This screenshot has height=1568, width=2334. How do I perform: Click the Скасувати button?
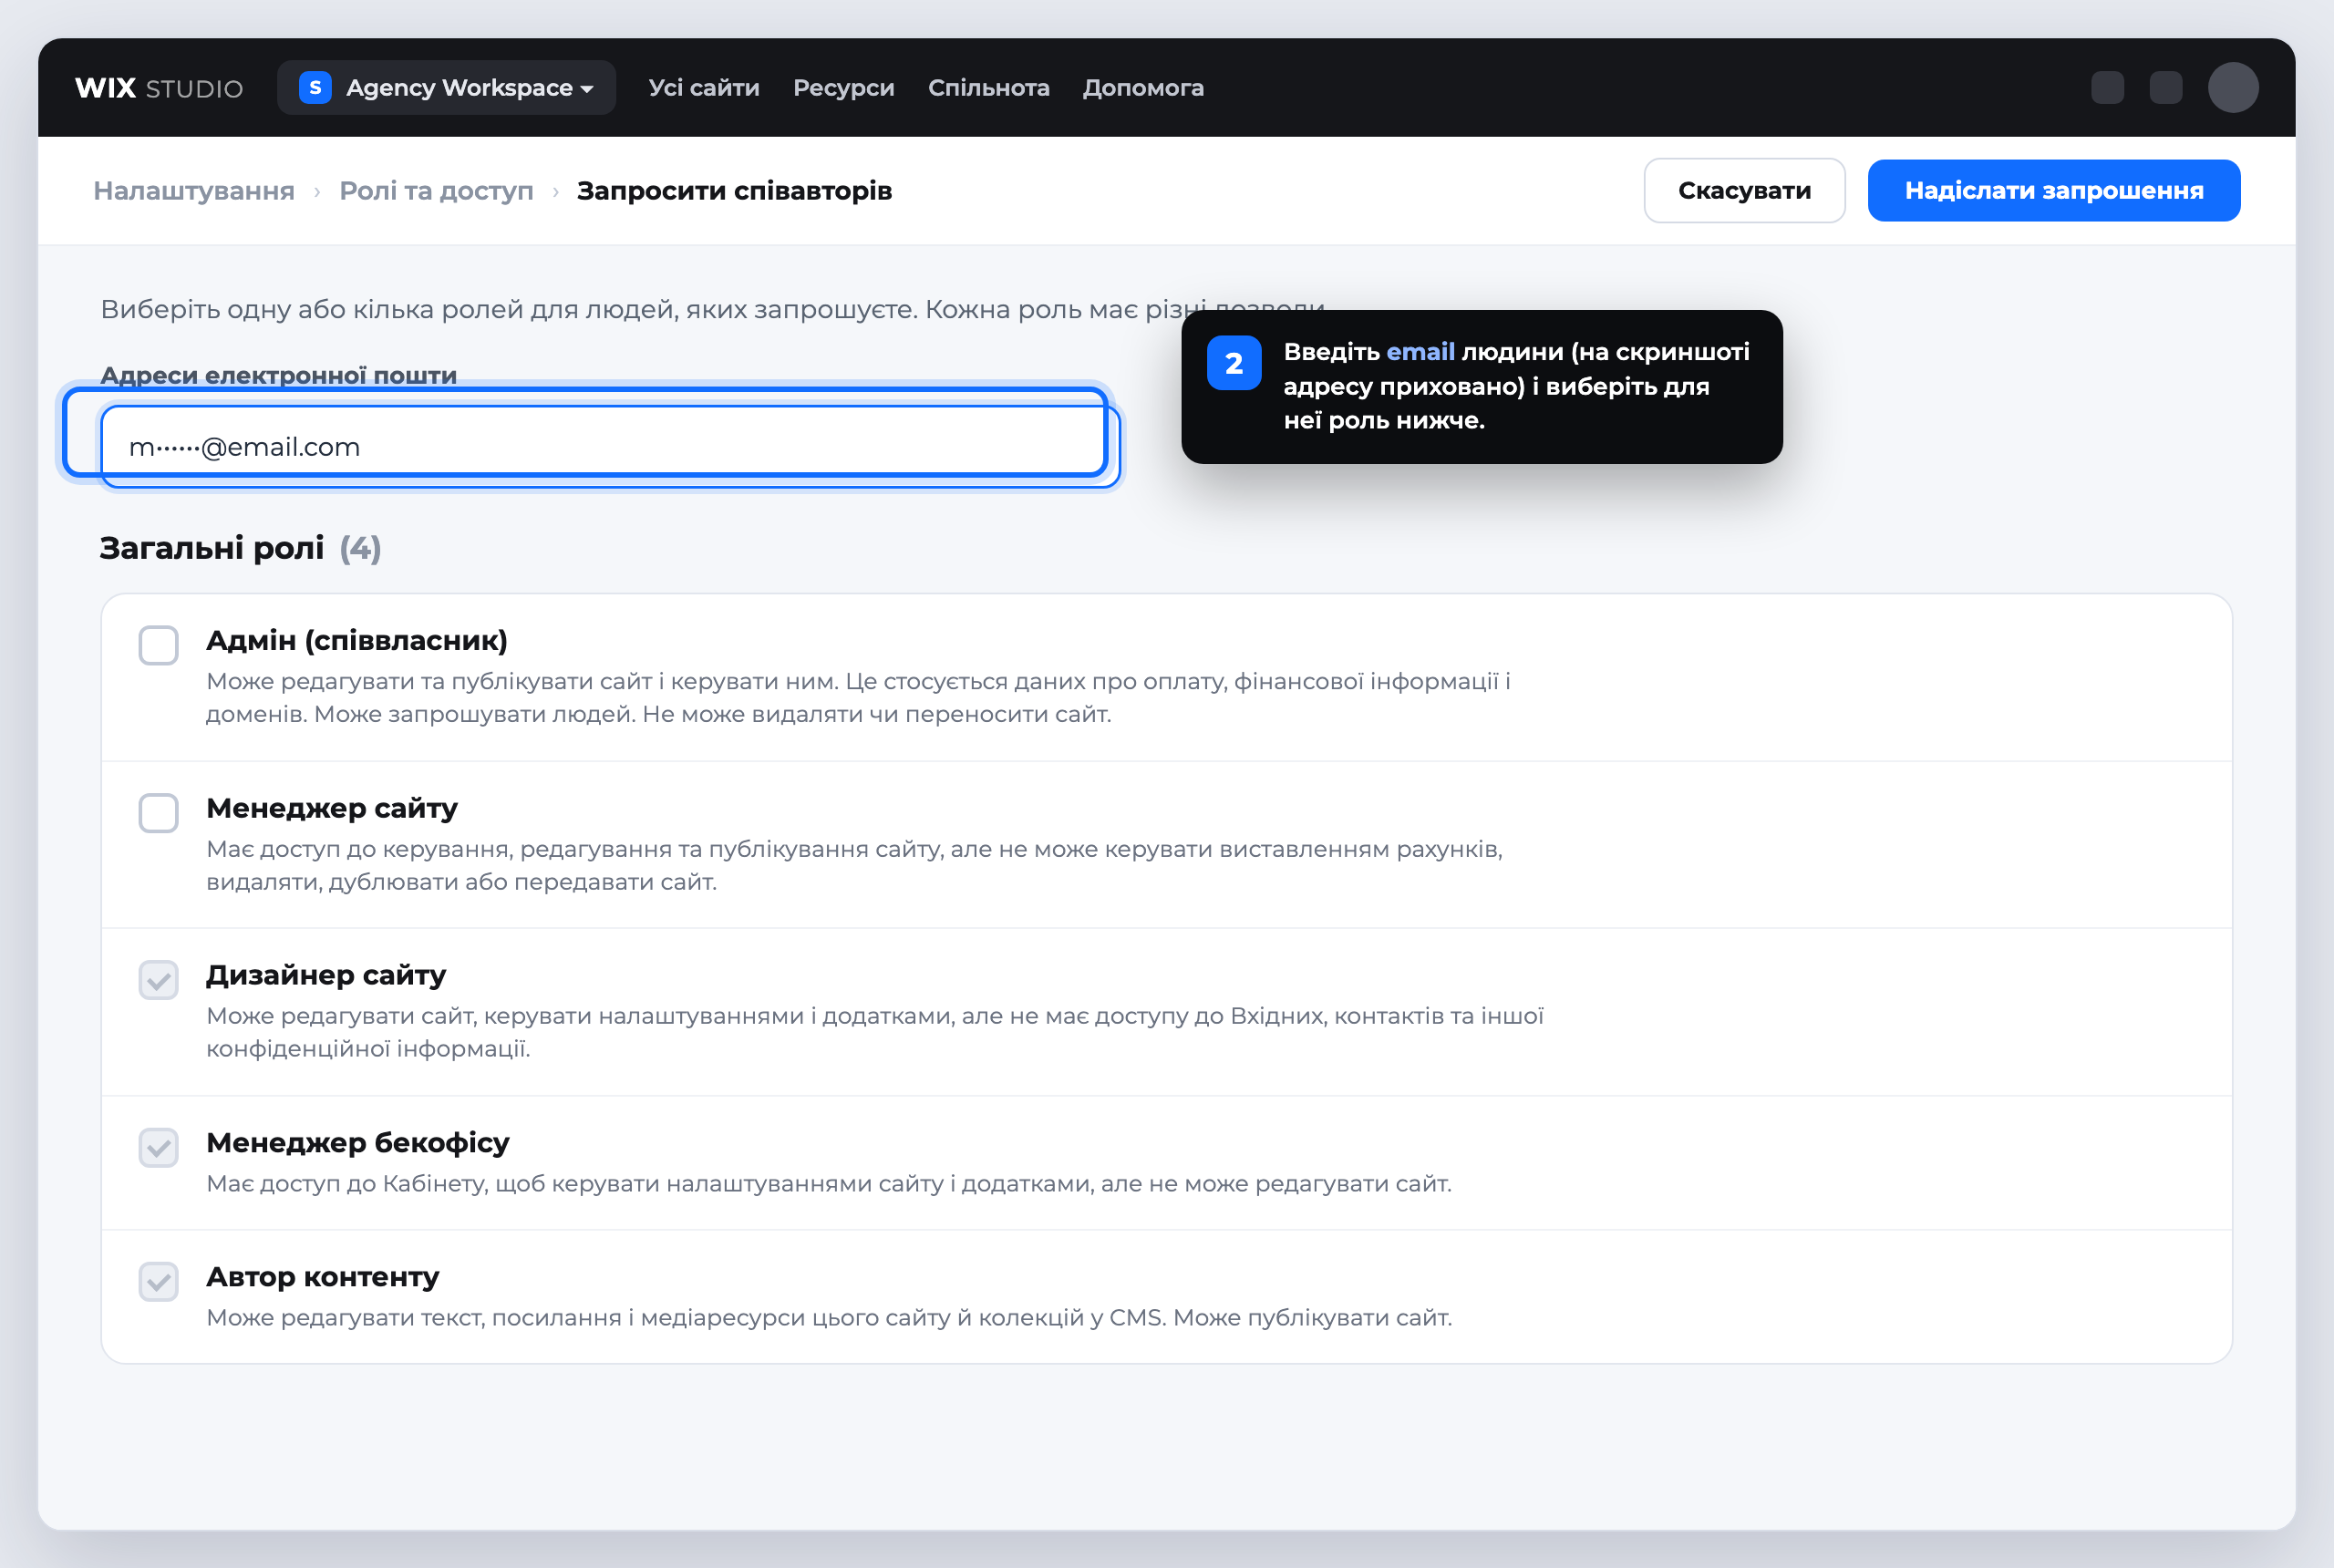coord(1744,191)
